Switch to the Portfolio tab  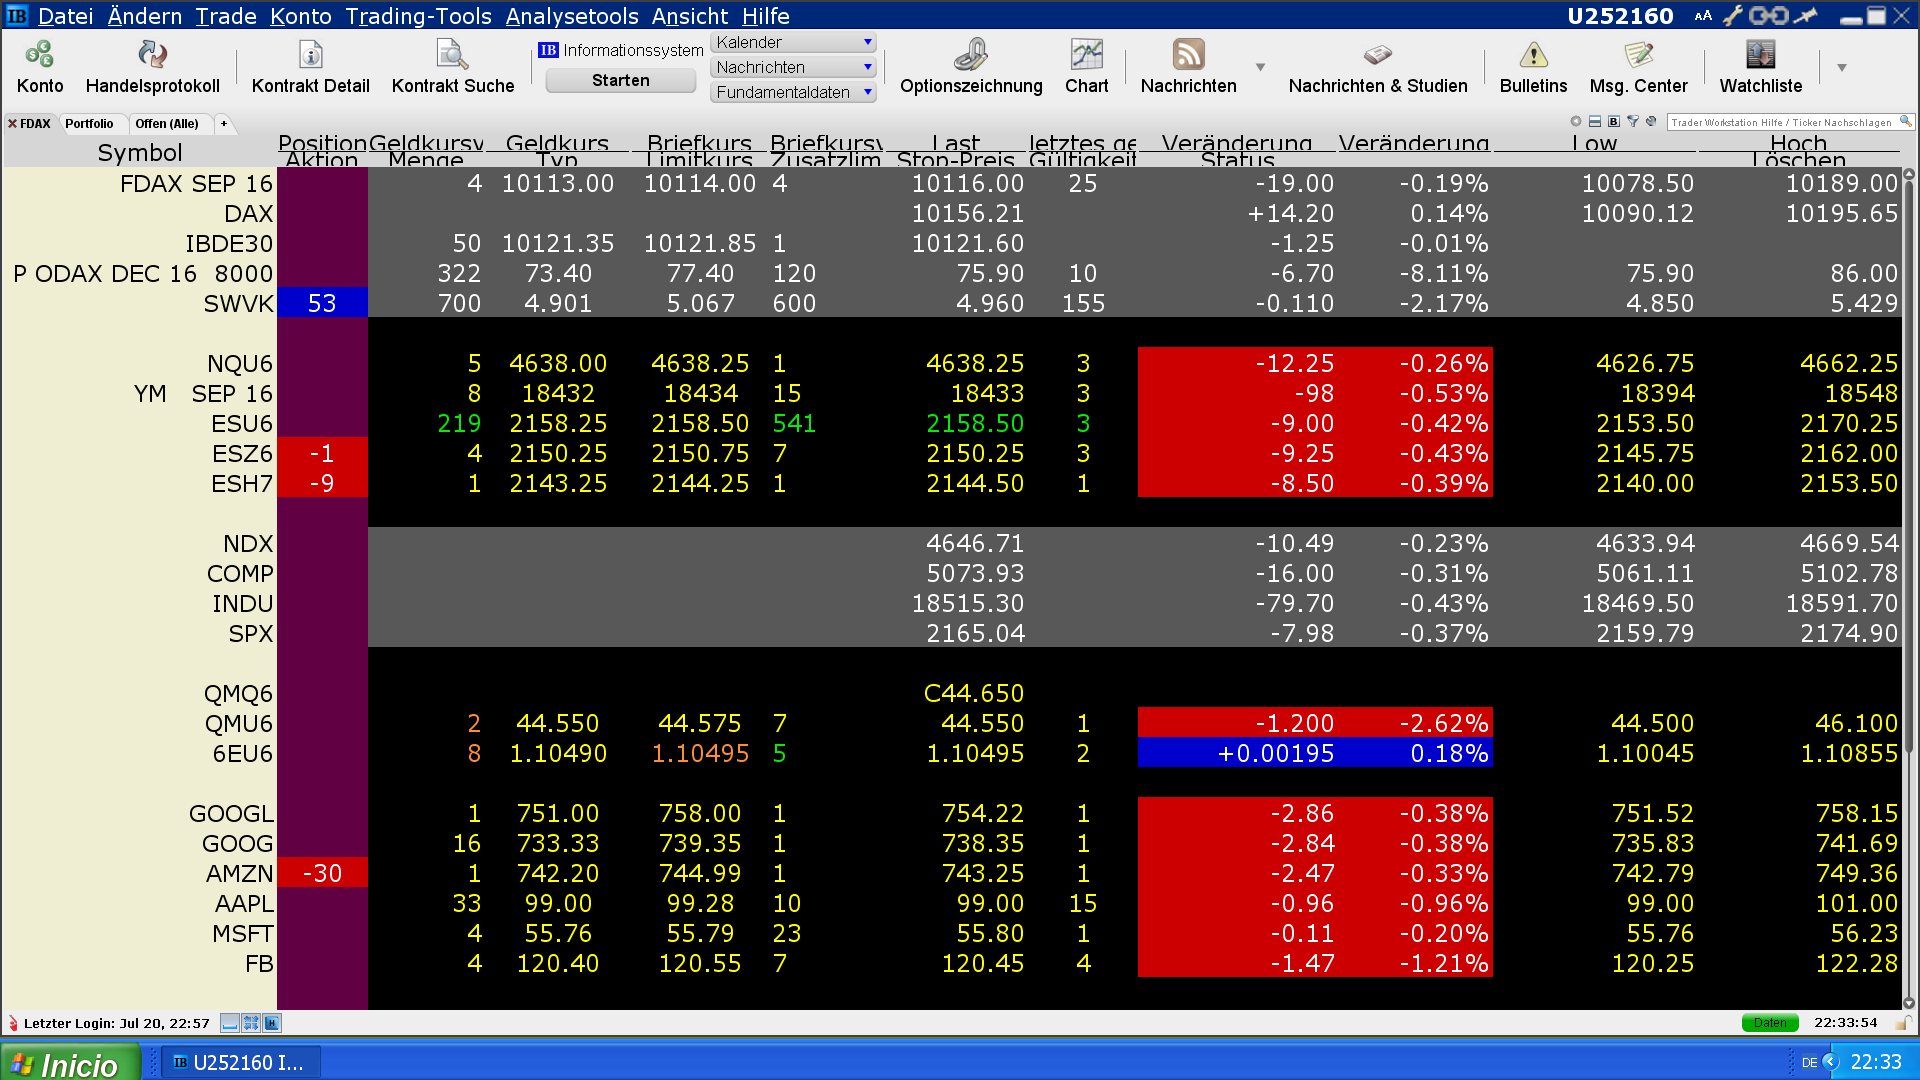89,124
